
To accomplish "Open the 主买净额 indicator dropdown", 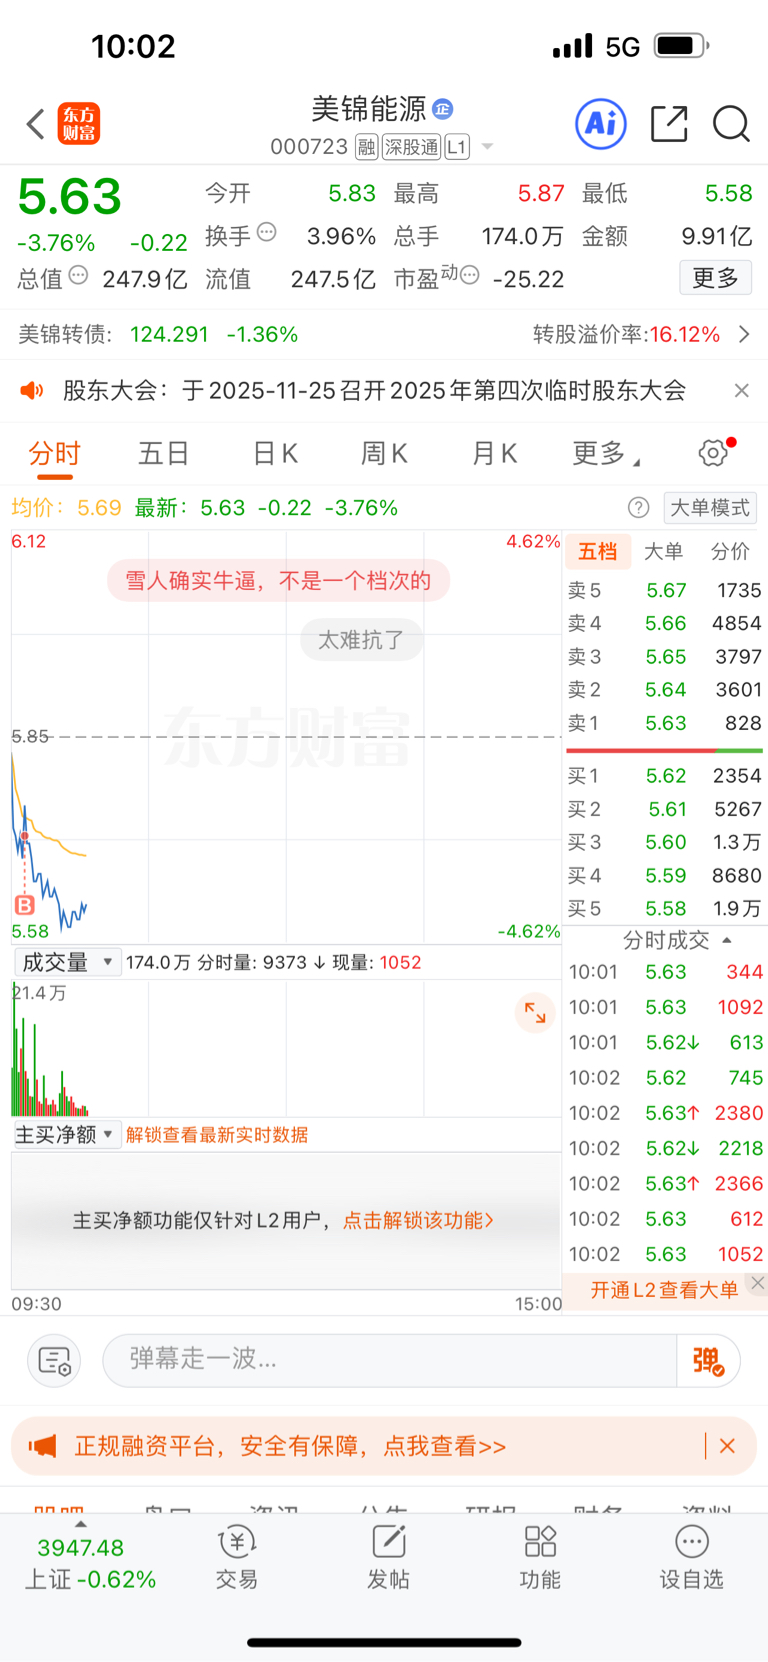I will click(x=67, y=1134).
